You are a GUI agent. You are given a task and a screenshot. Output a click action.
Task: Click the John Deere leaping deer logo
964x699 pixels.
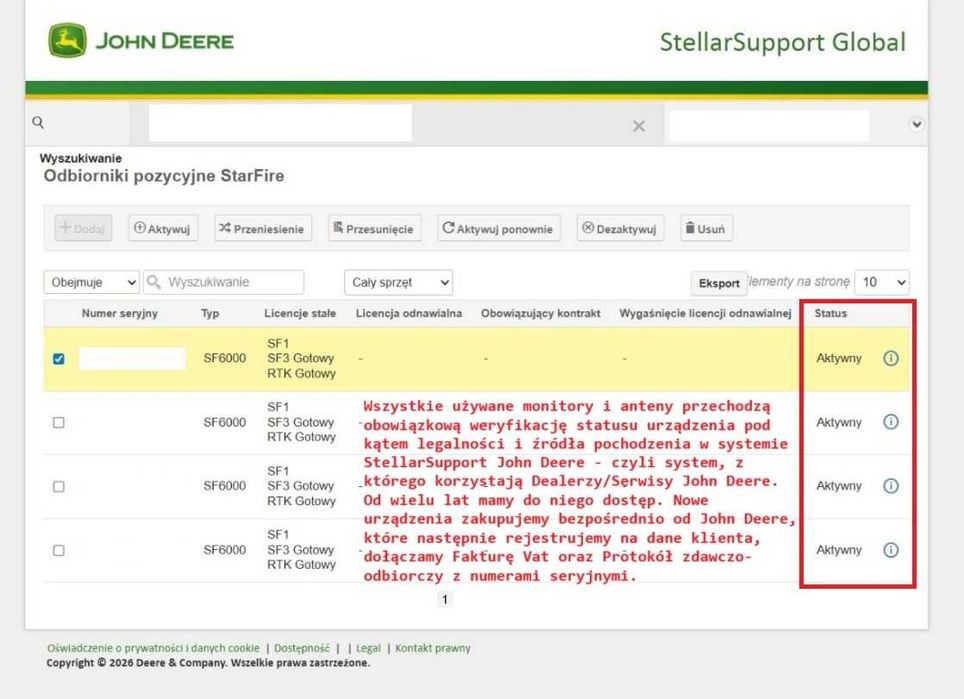[67, 41]
